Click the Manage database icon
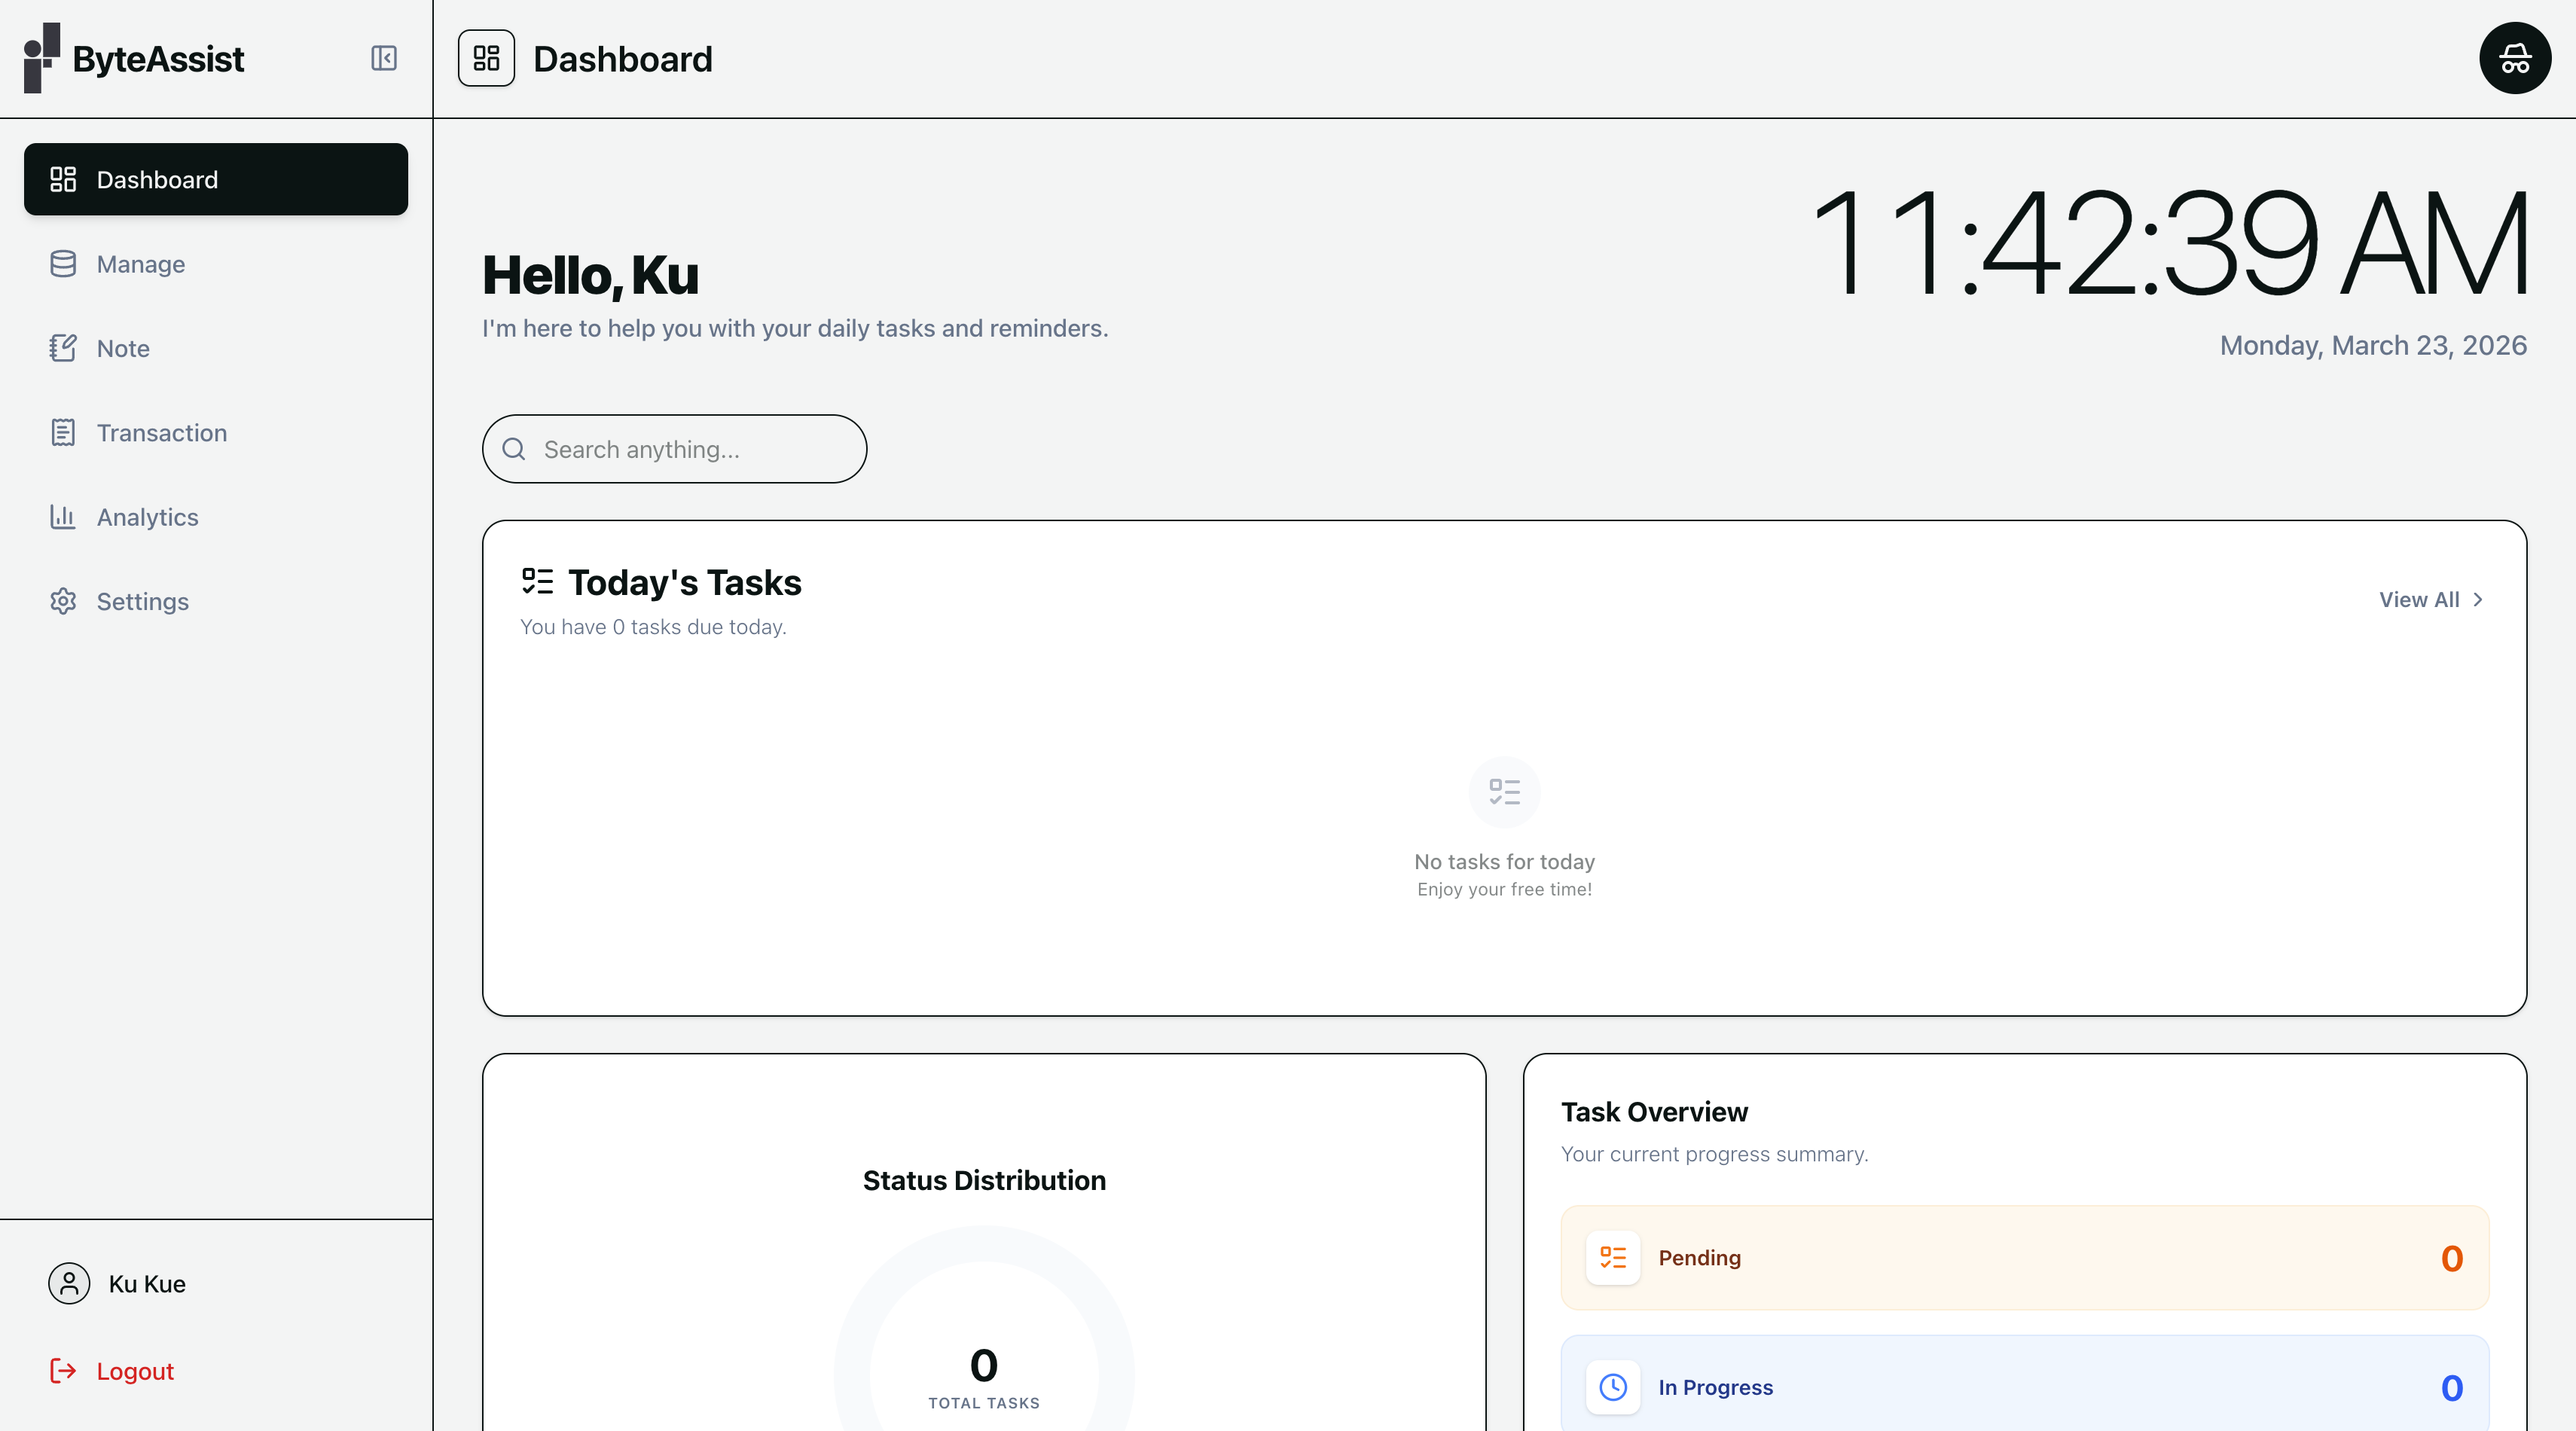Image resolution: width=2576 pixels, height=1431 pixels. click(x=63, y=264)
